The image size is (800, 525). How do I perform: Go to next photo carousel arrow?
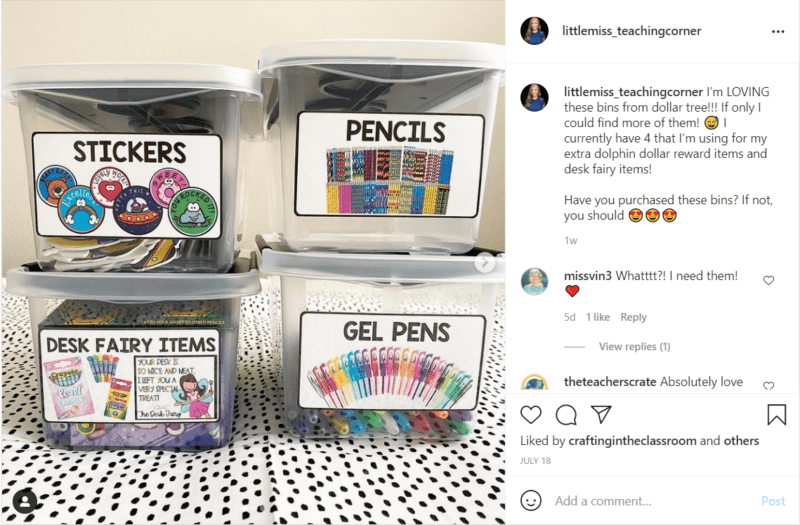pos(484,262)
